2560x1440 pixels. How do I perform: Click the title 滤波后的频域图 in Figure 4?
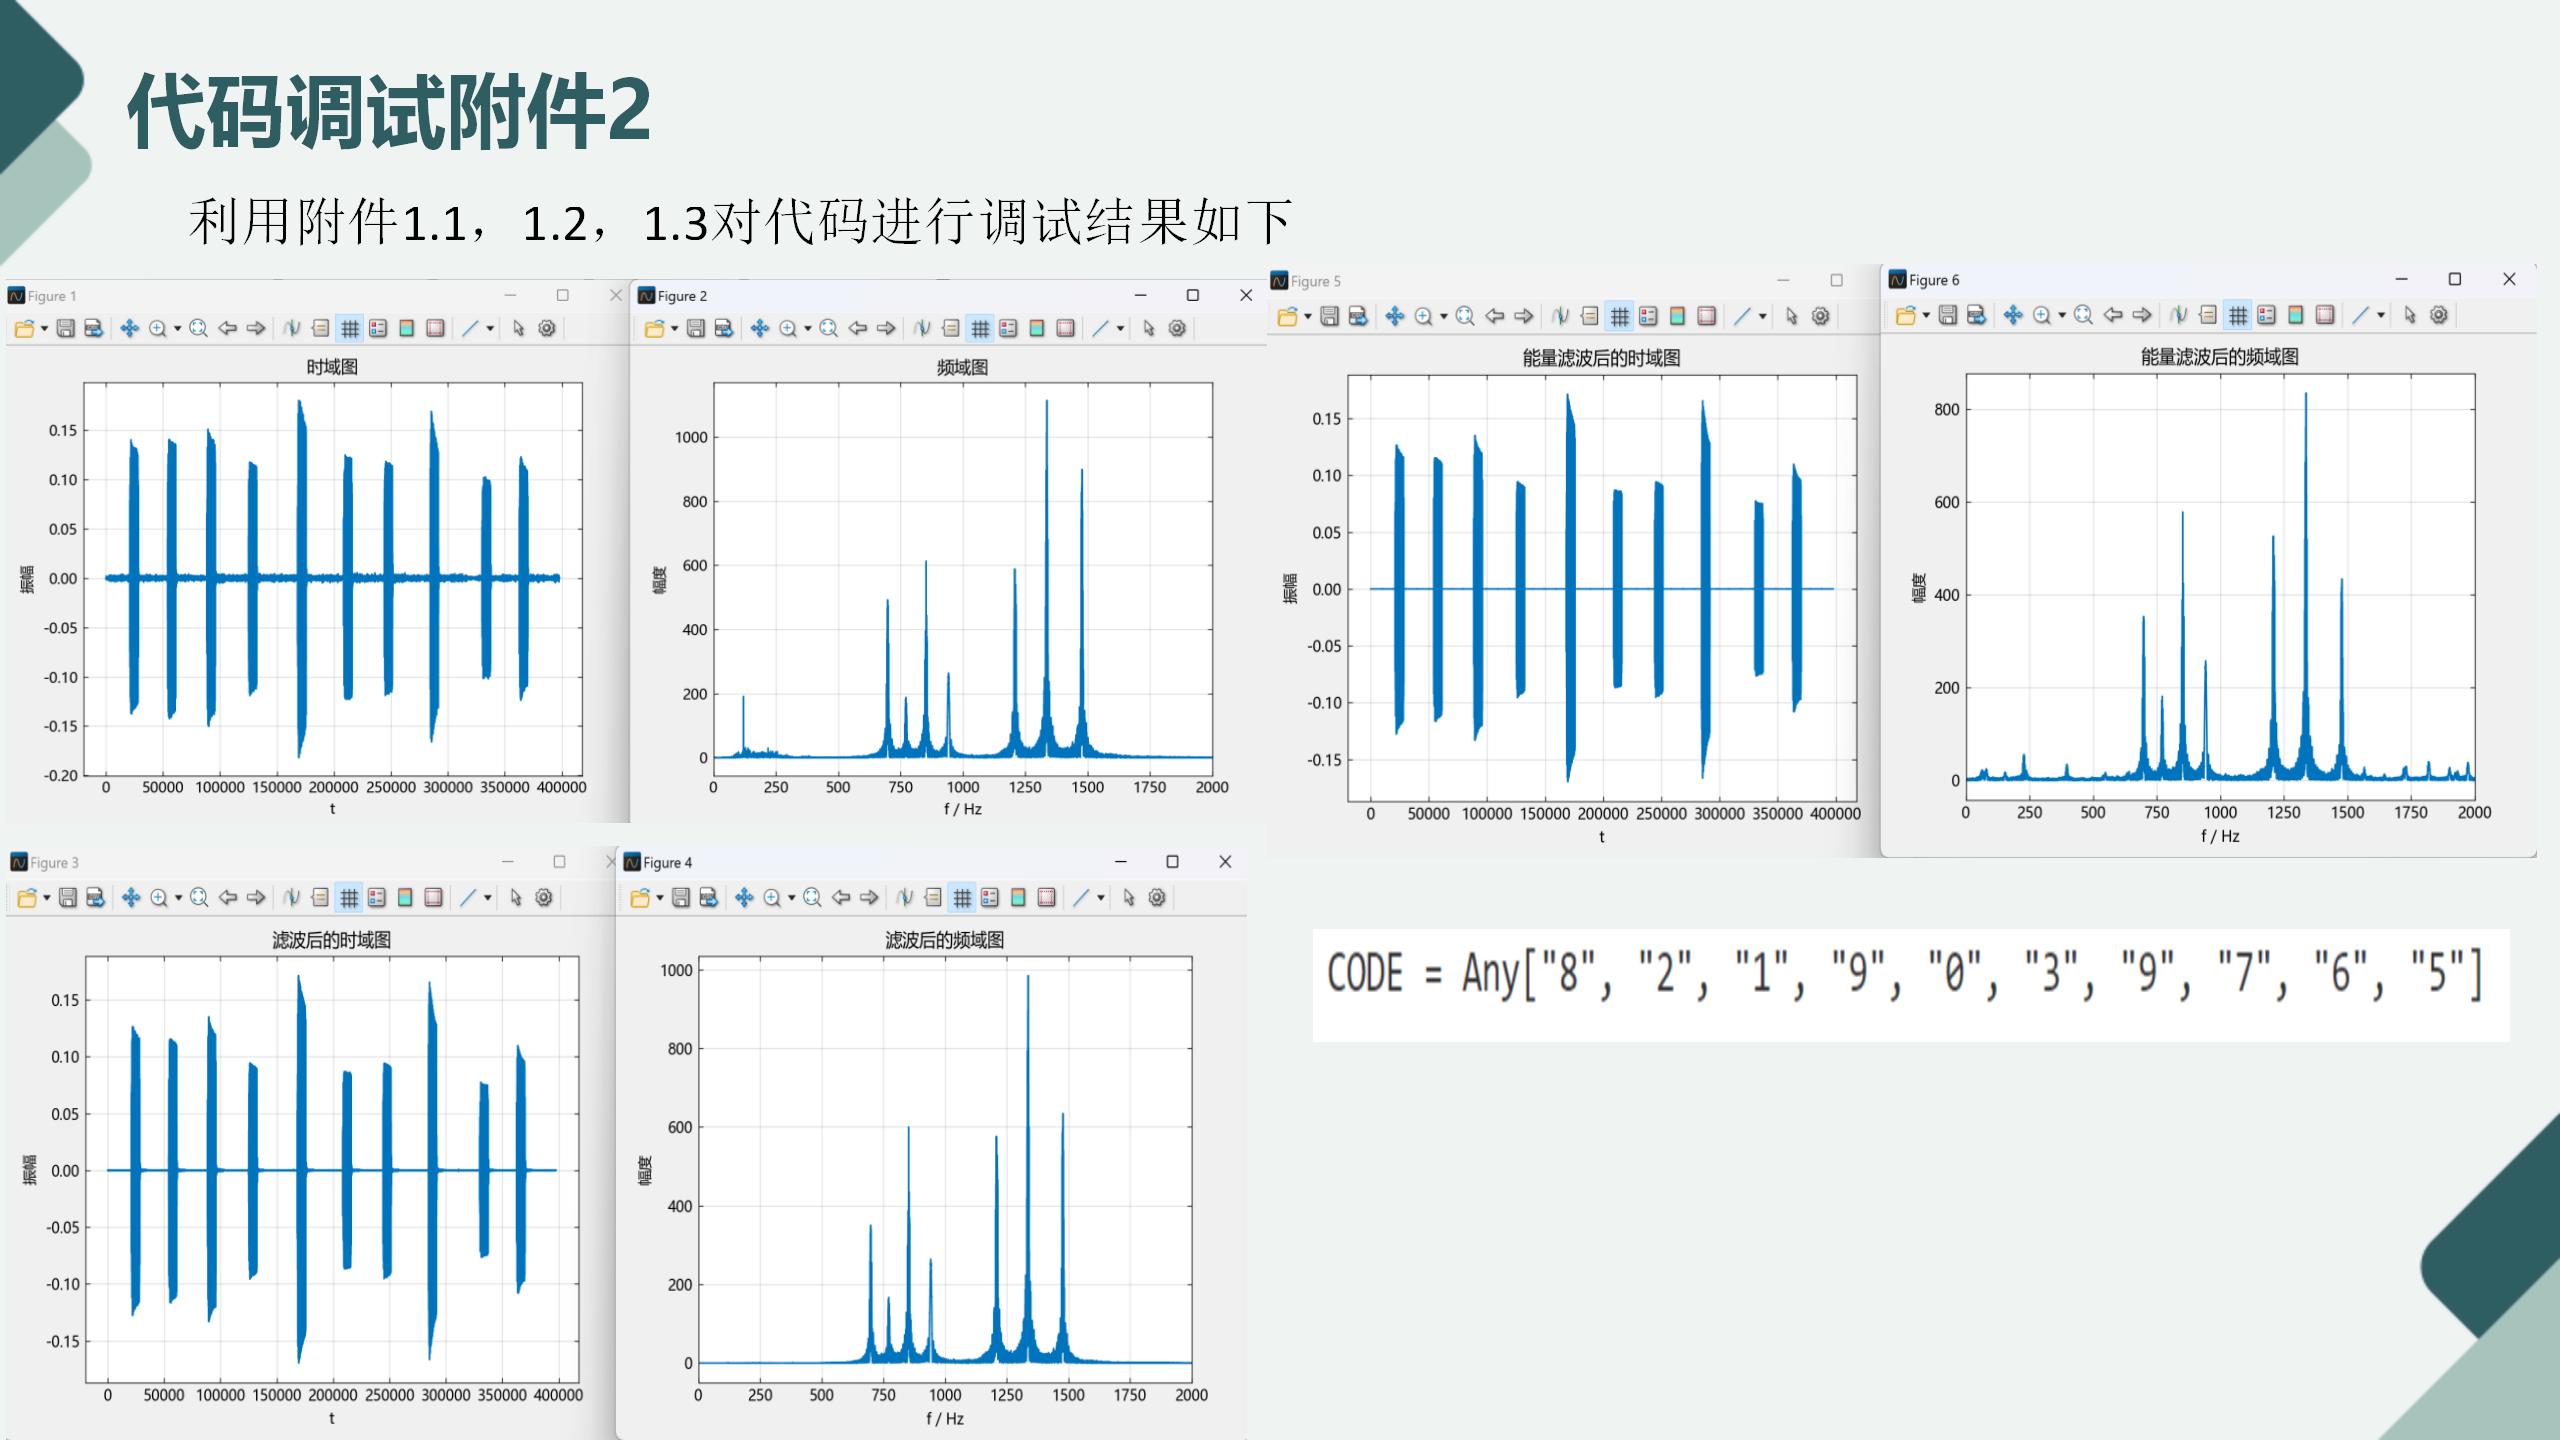pos(945,940)
